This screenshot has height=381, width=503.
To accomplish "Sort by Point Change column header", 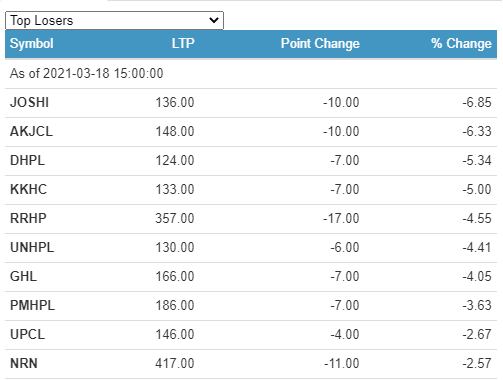I will (x=320, y=44).
